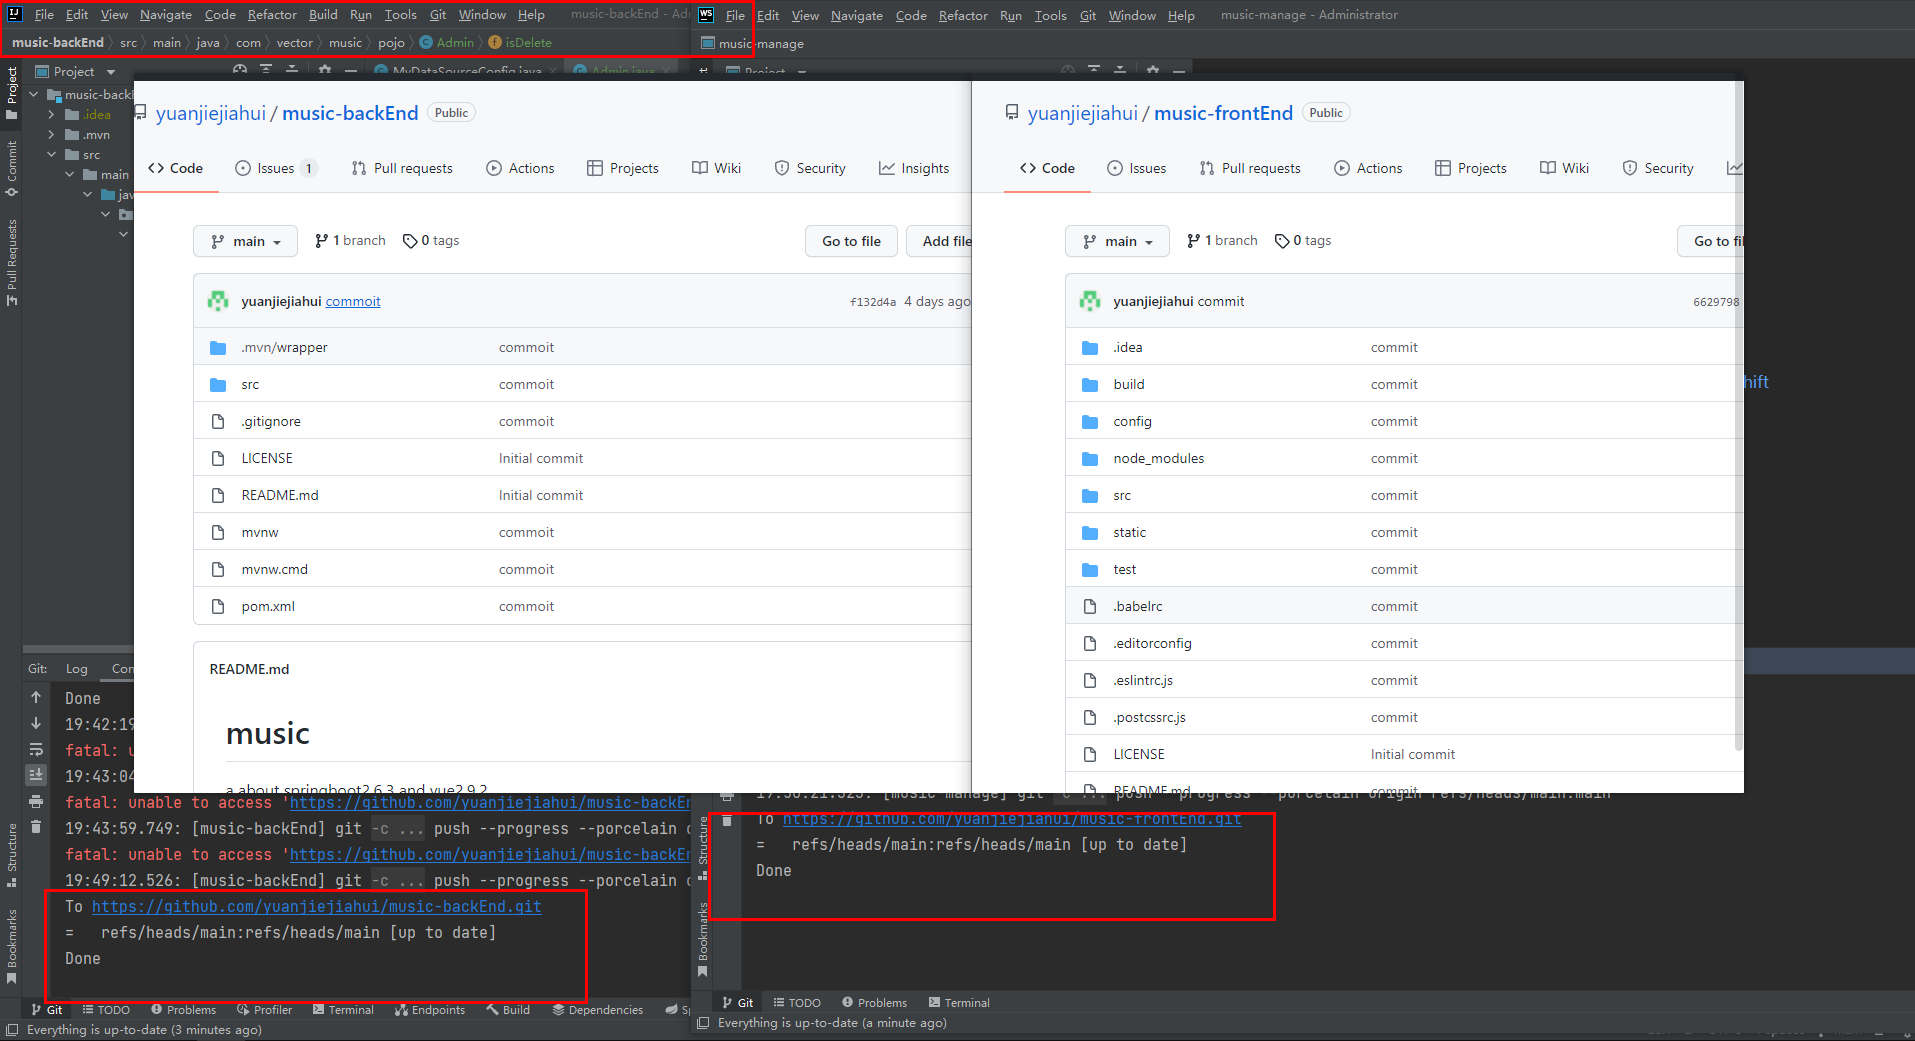Open main branch dropdown in music-backEnd repo

coord(245,241)
